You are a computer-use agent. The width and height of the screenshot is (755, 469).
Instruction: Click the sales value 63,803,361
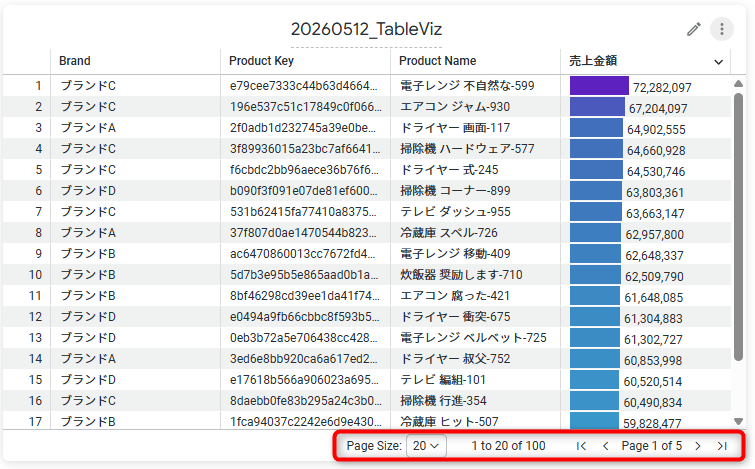[x=655, y=193]
